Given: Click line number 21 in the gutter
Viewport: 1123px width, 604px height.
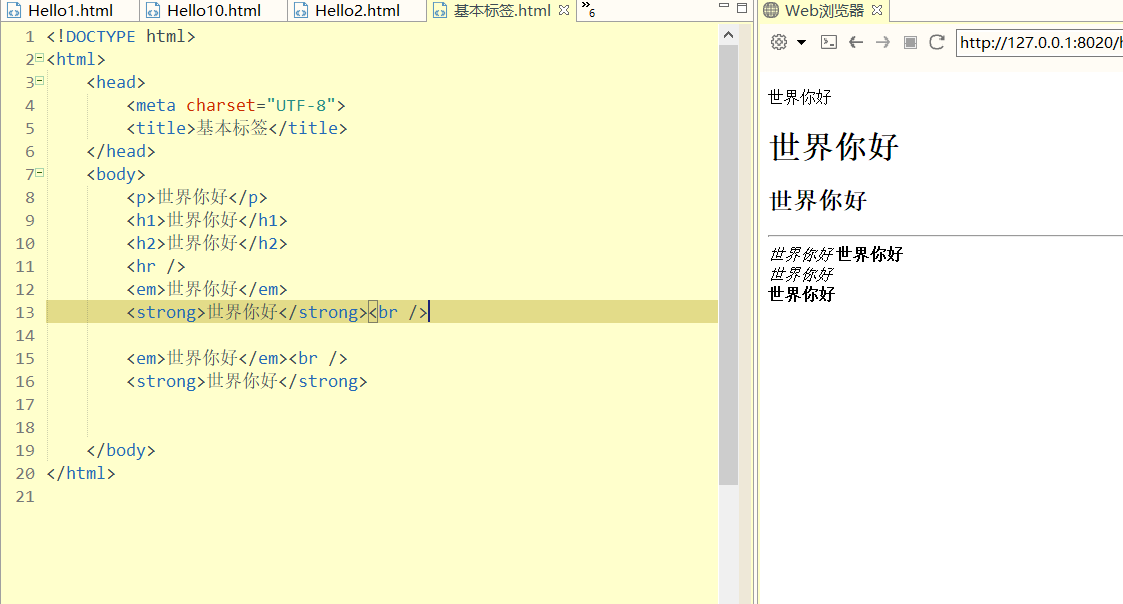Looking at the screenshot, I should 25,497.
